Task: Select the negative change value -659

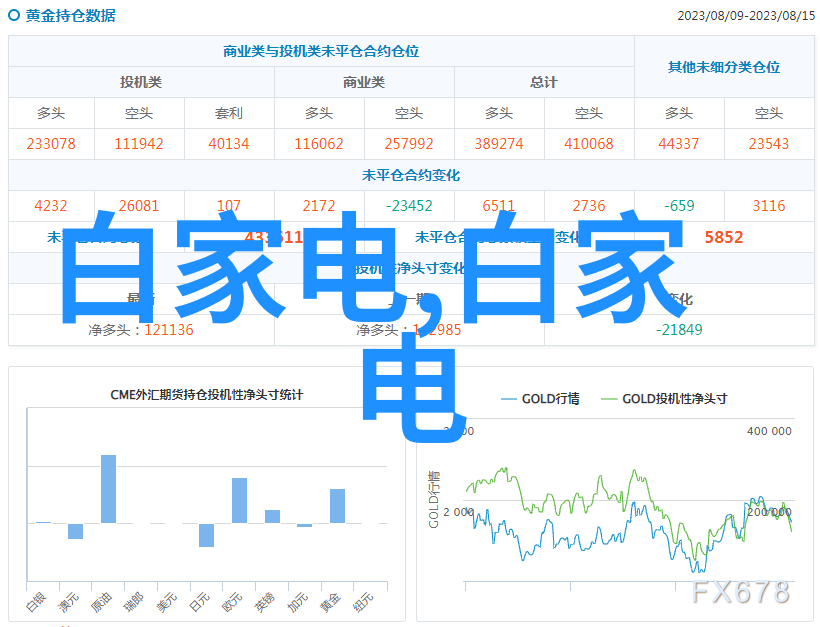Action: 679,206
